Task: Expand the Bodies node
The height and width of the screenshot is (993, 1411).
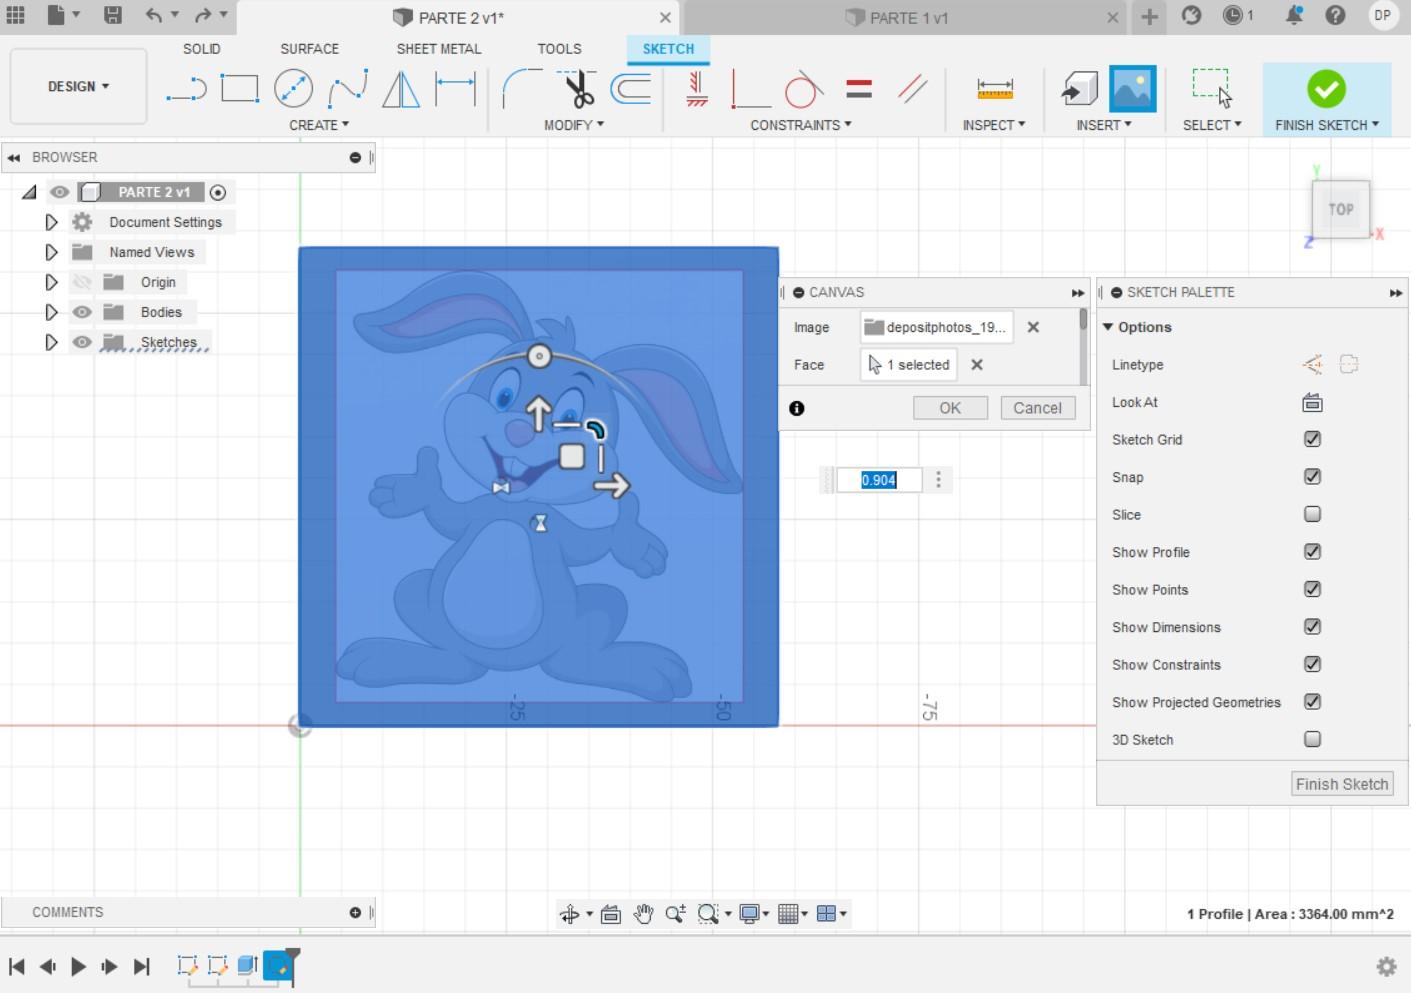Action: click(x=51, y=312)
